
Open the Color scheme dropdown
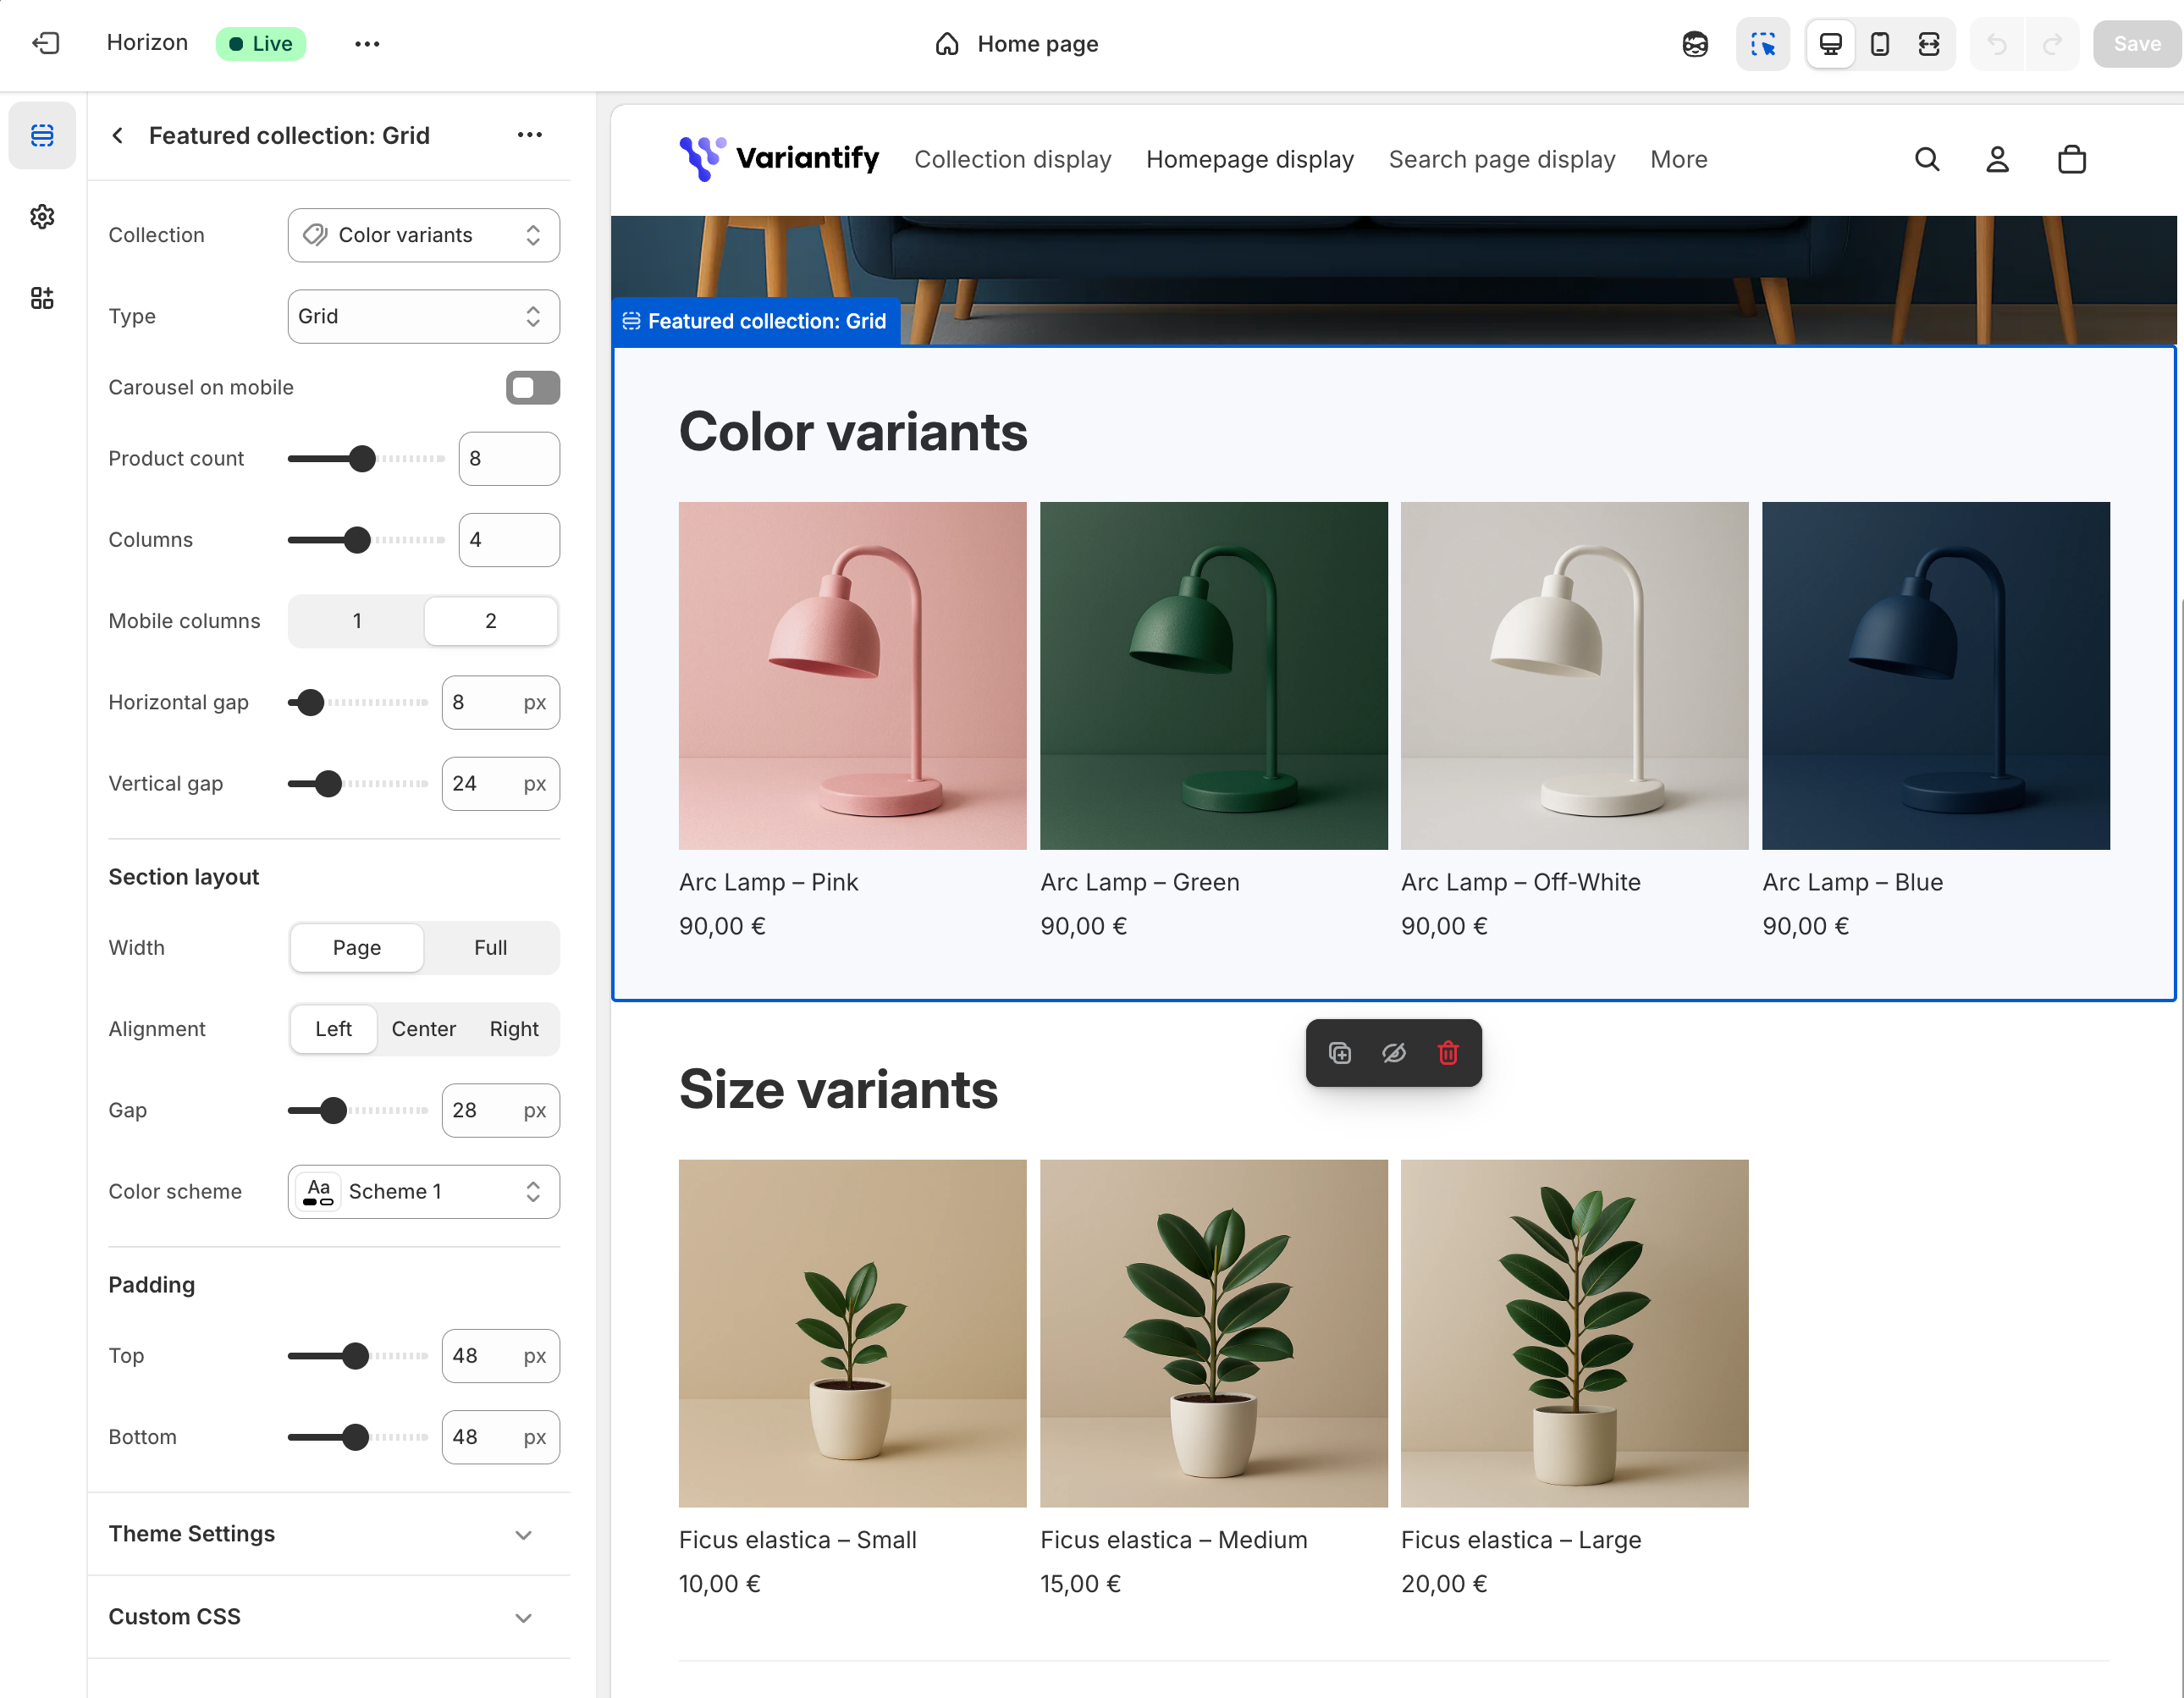tap(423, 1192)
